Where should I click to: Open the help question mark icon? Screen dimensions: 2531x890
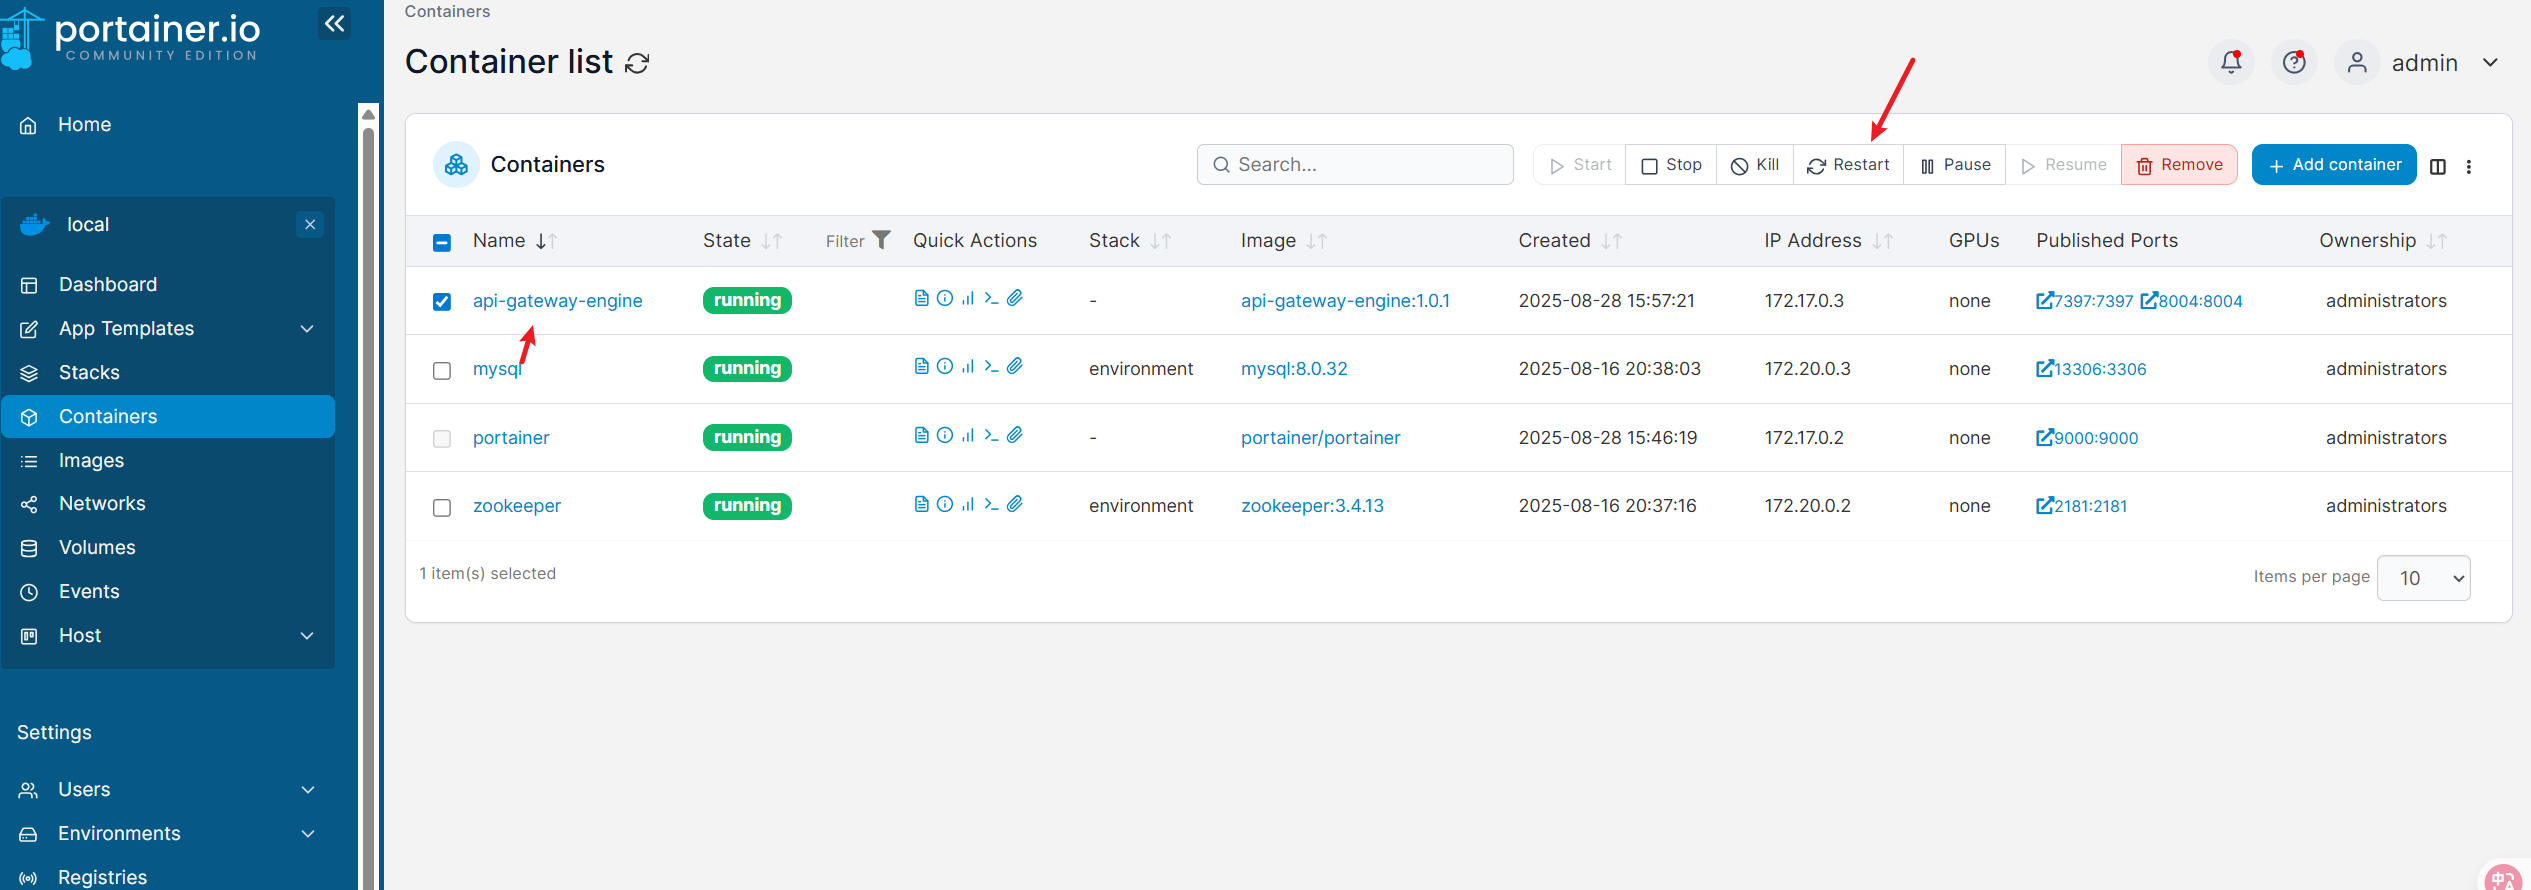[x=2294, y=62]
